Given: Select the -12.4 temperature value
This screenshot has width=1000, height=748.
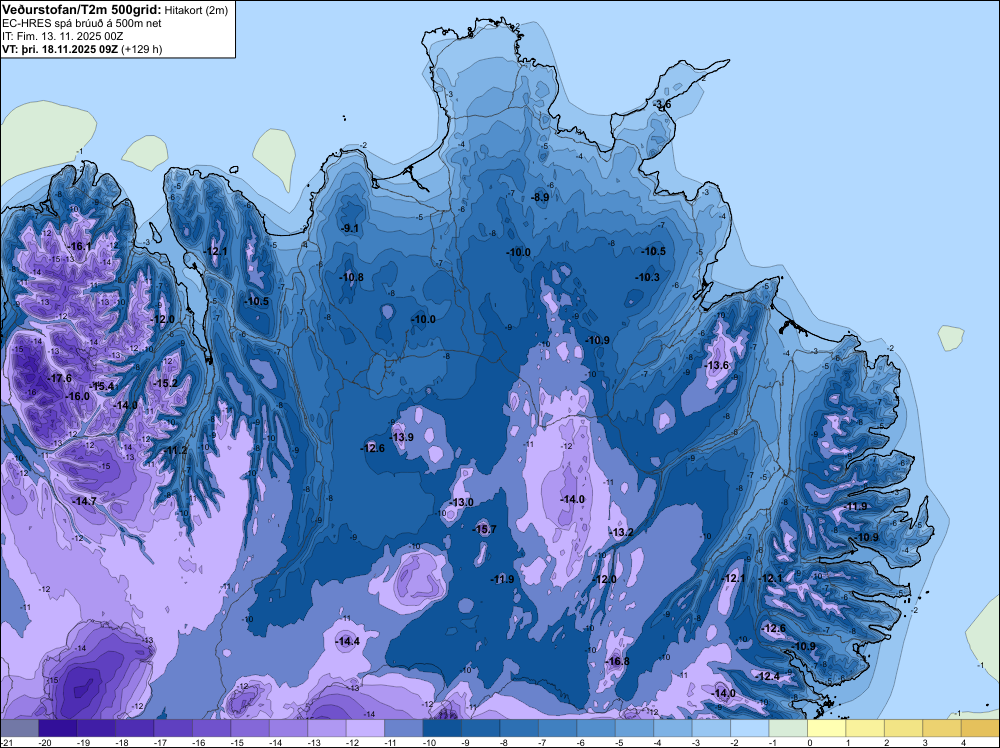Looking at the screenshot, I should point(768,676).
